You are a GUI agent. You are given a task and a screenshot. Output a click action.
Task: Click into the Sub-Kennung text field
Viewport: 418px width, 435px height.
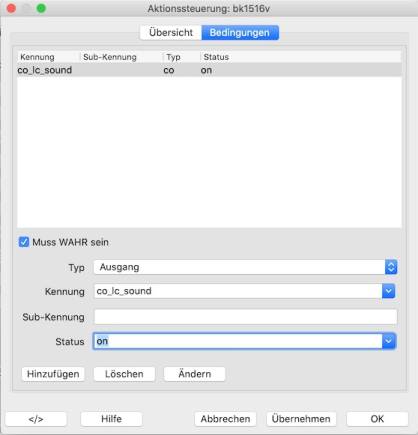[245, 317]
